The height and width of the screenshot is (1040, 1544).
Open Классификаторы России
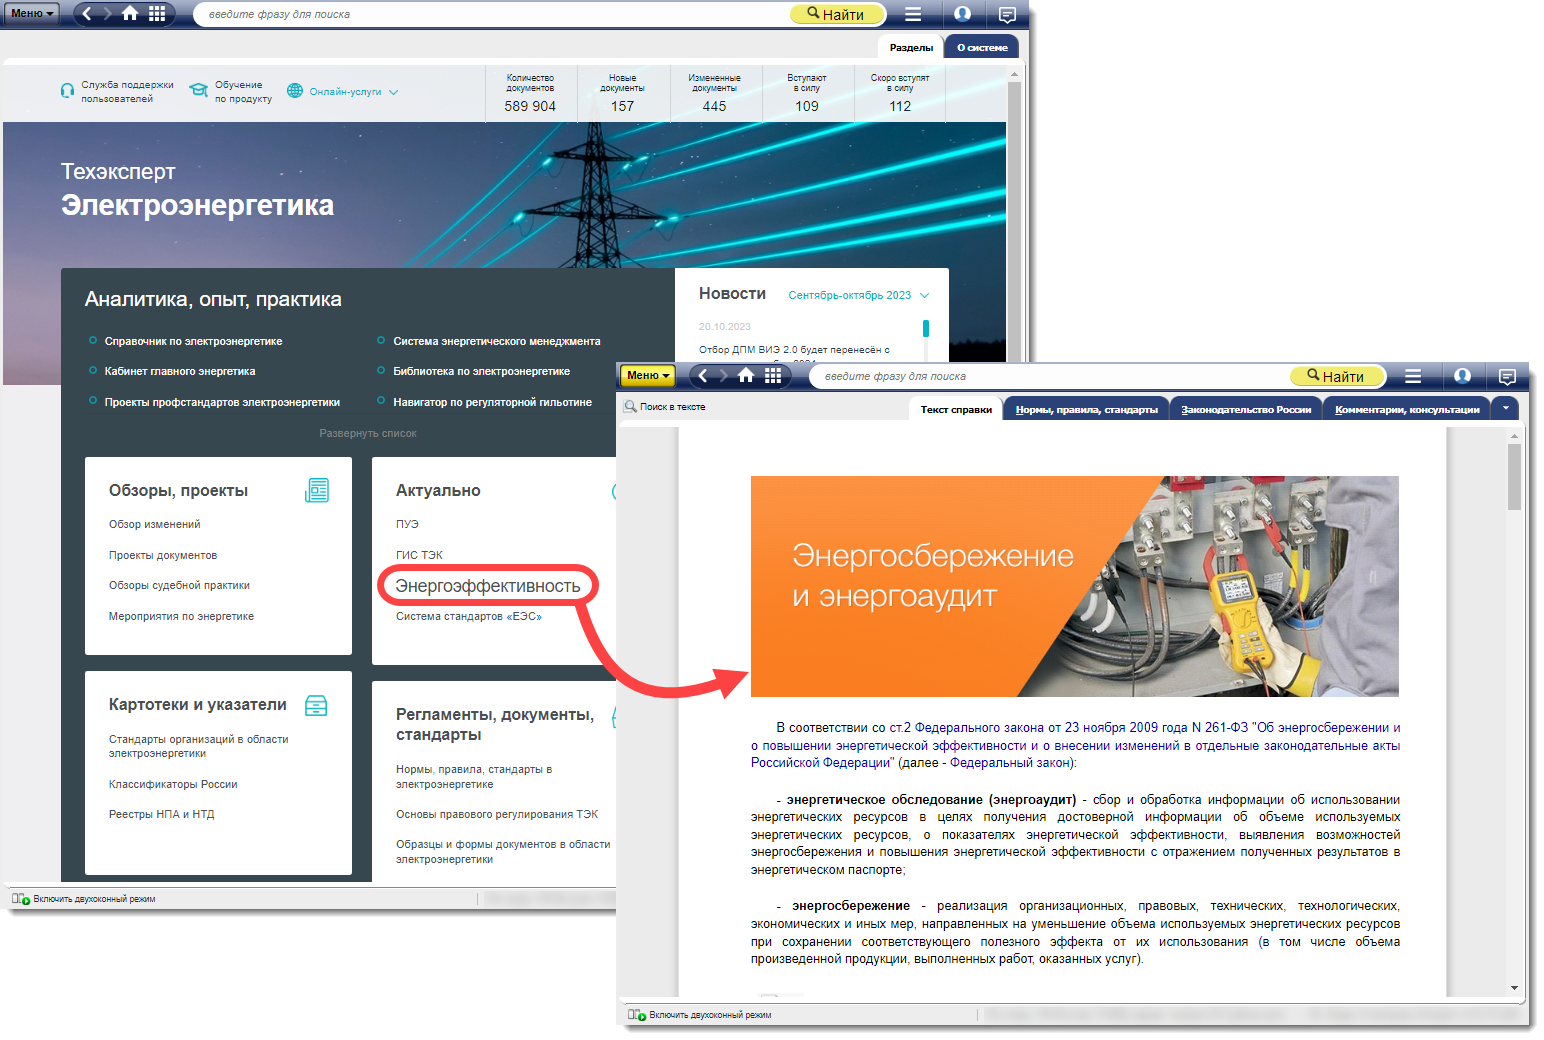[173, 784]
